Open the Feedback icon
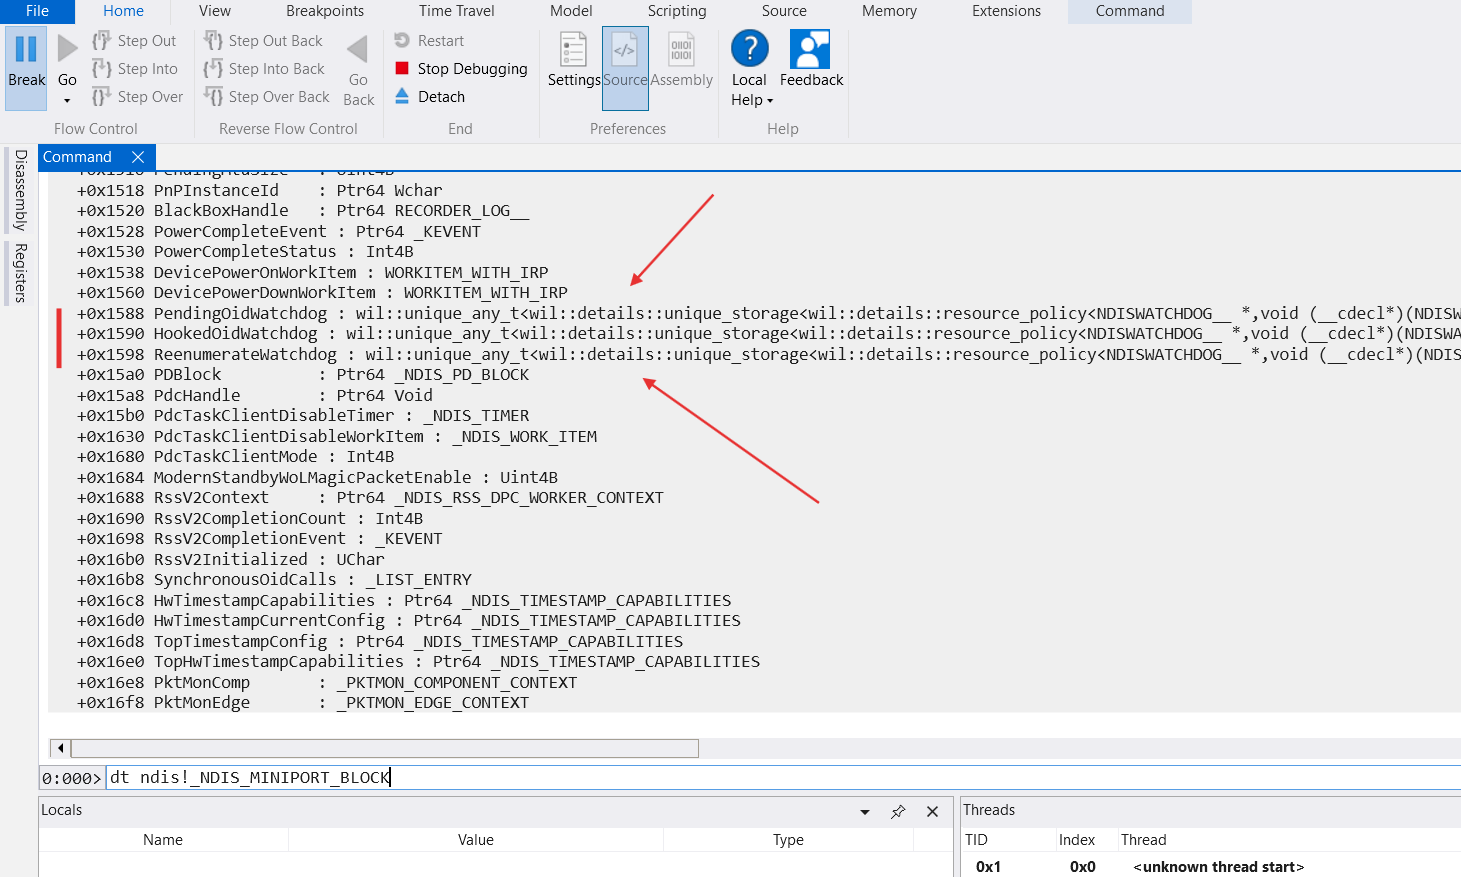 [810, 50]
